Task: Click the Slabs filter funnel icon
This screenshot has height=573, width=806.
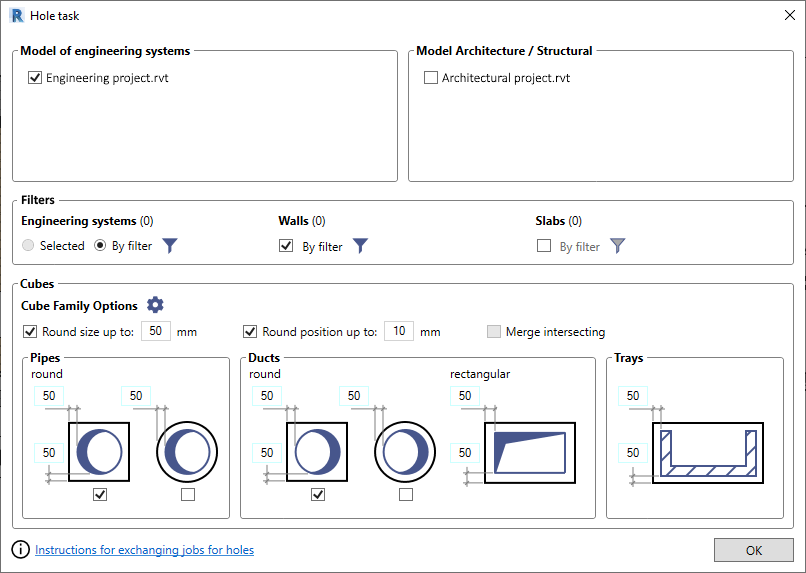Action: 617,246
